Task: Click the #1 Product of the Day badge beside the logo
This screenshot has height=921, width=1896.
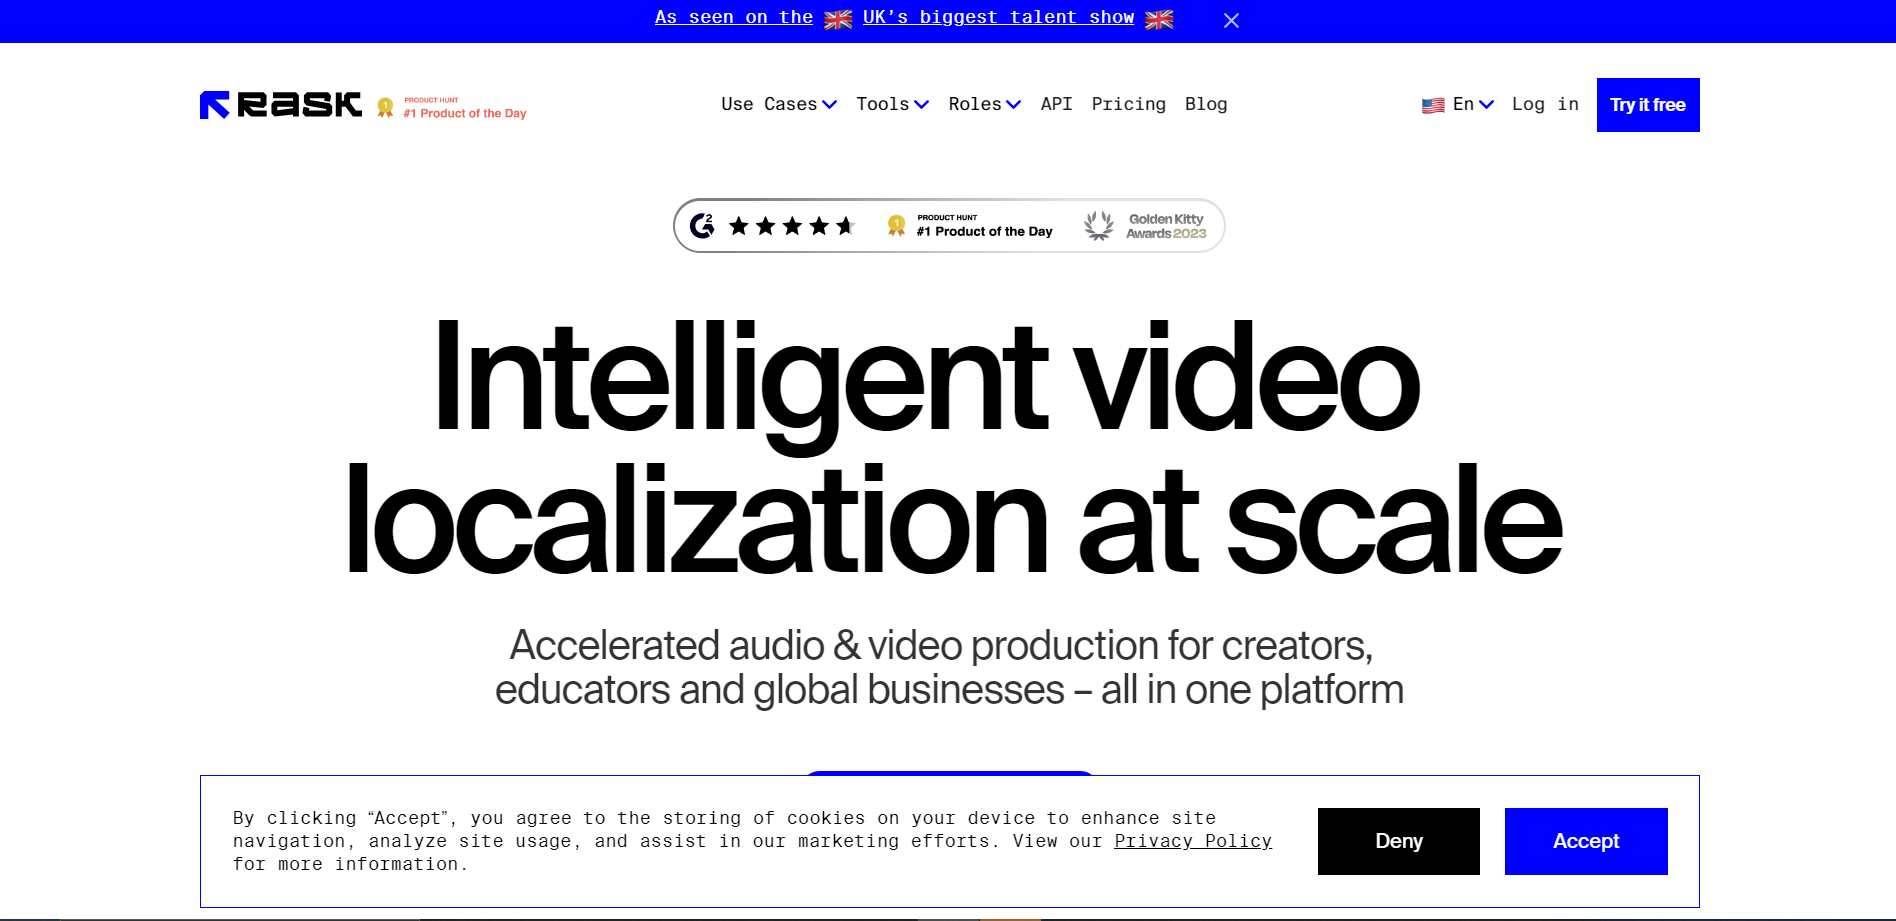Action: [x=450, y=106]
